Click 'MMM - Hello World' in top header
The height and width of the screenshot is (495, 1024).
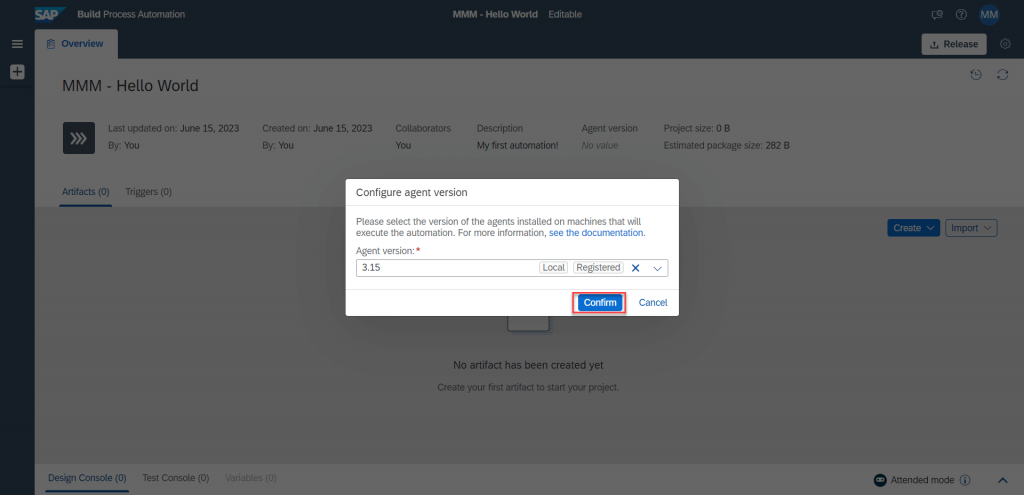pos(495,14)
